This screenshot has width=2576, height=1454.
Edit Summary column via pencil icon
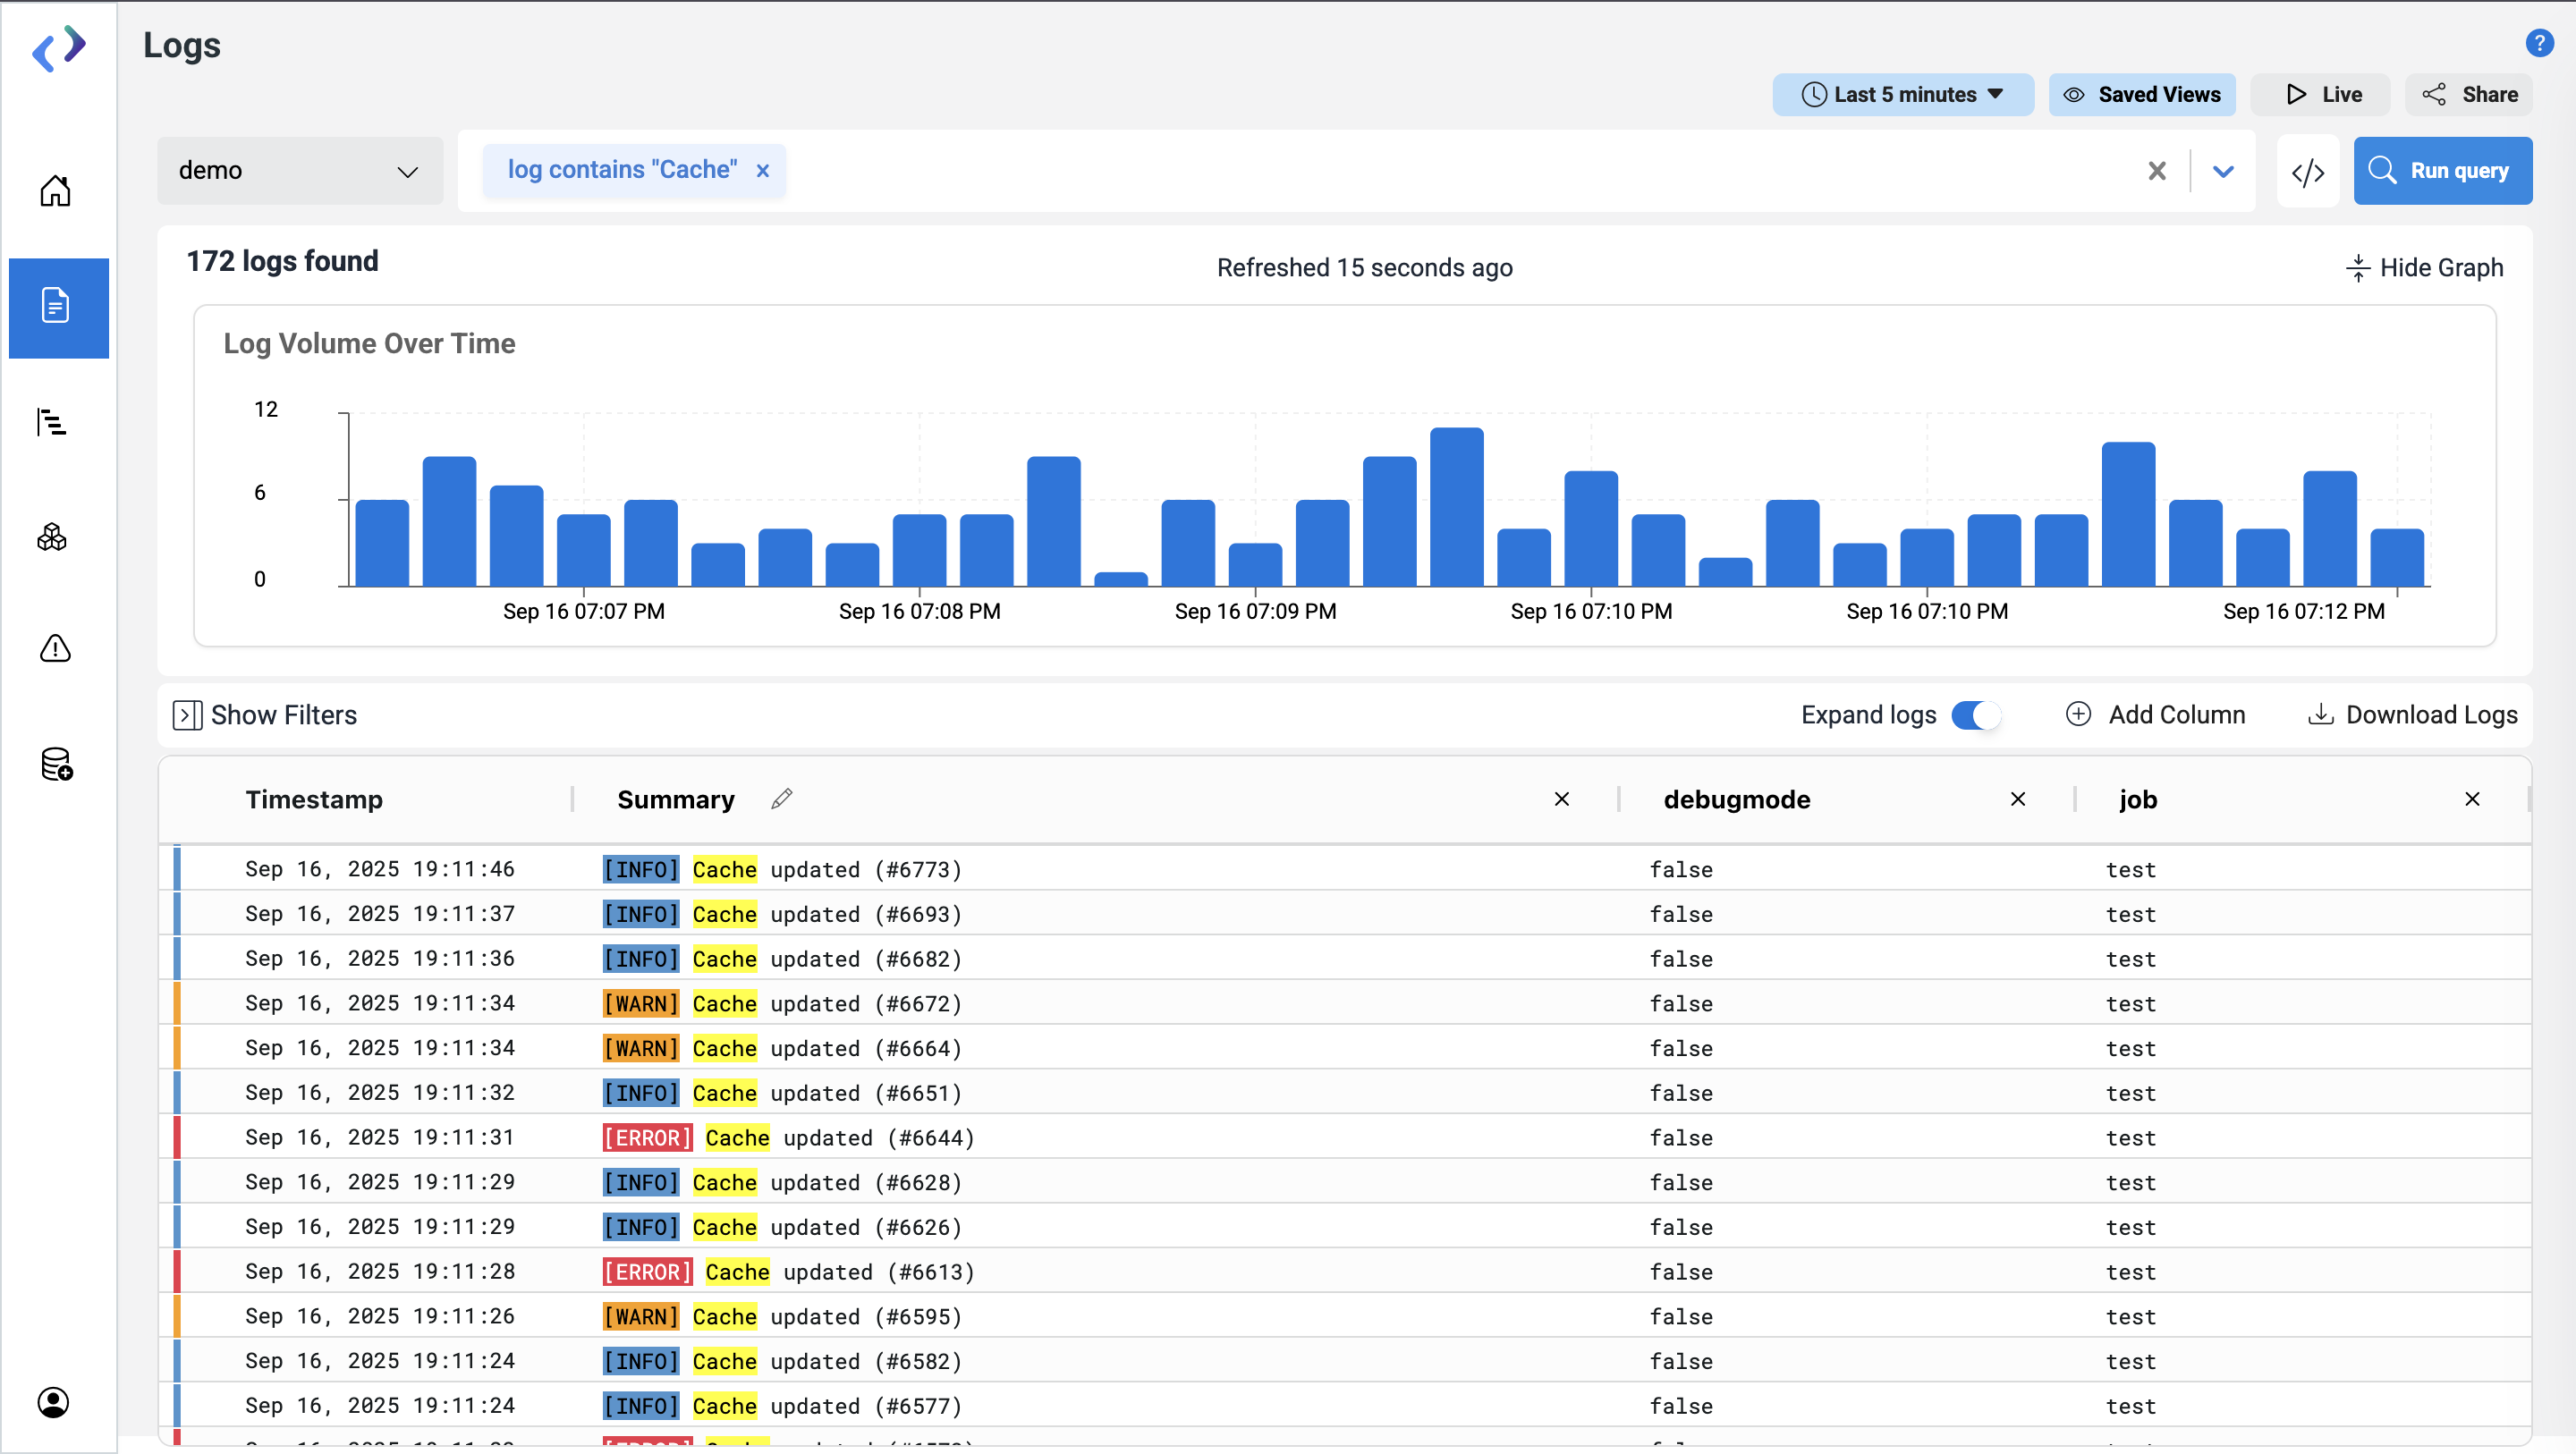tap(781, 798)
